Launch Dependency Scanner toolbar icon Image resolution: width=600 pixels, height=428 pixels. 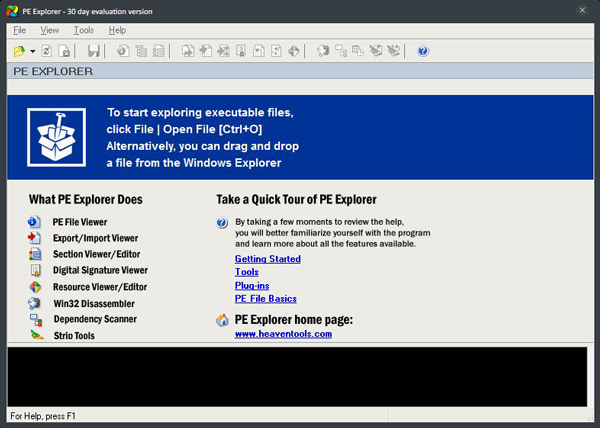(341, 51)
